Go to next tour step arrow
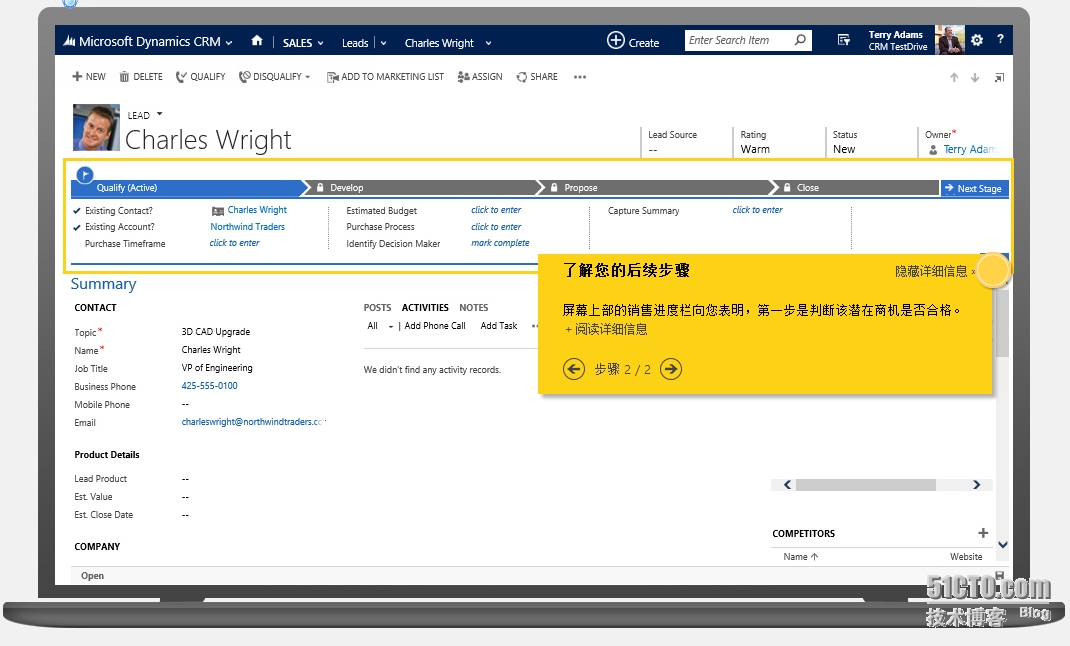The height and width of the screenshot is (646, 1070). click(671, 369)
